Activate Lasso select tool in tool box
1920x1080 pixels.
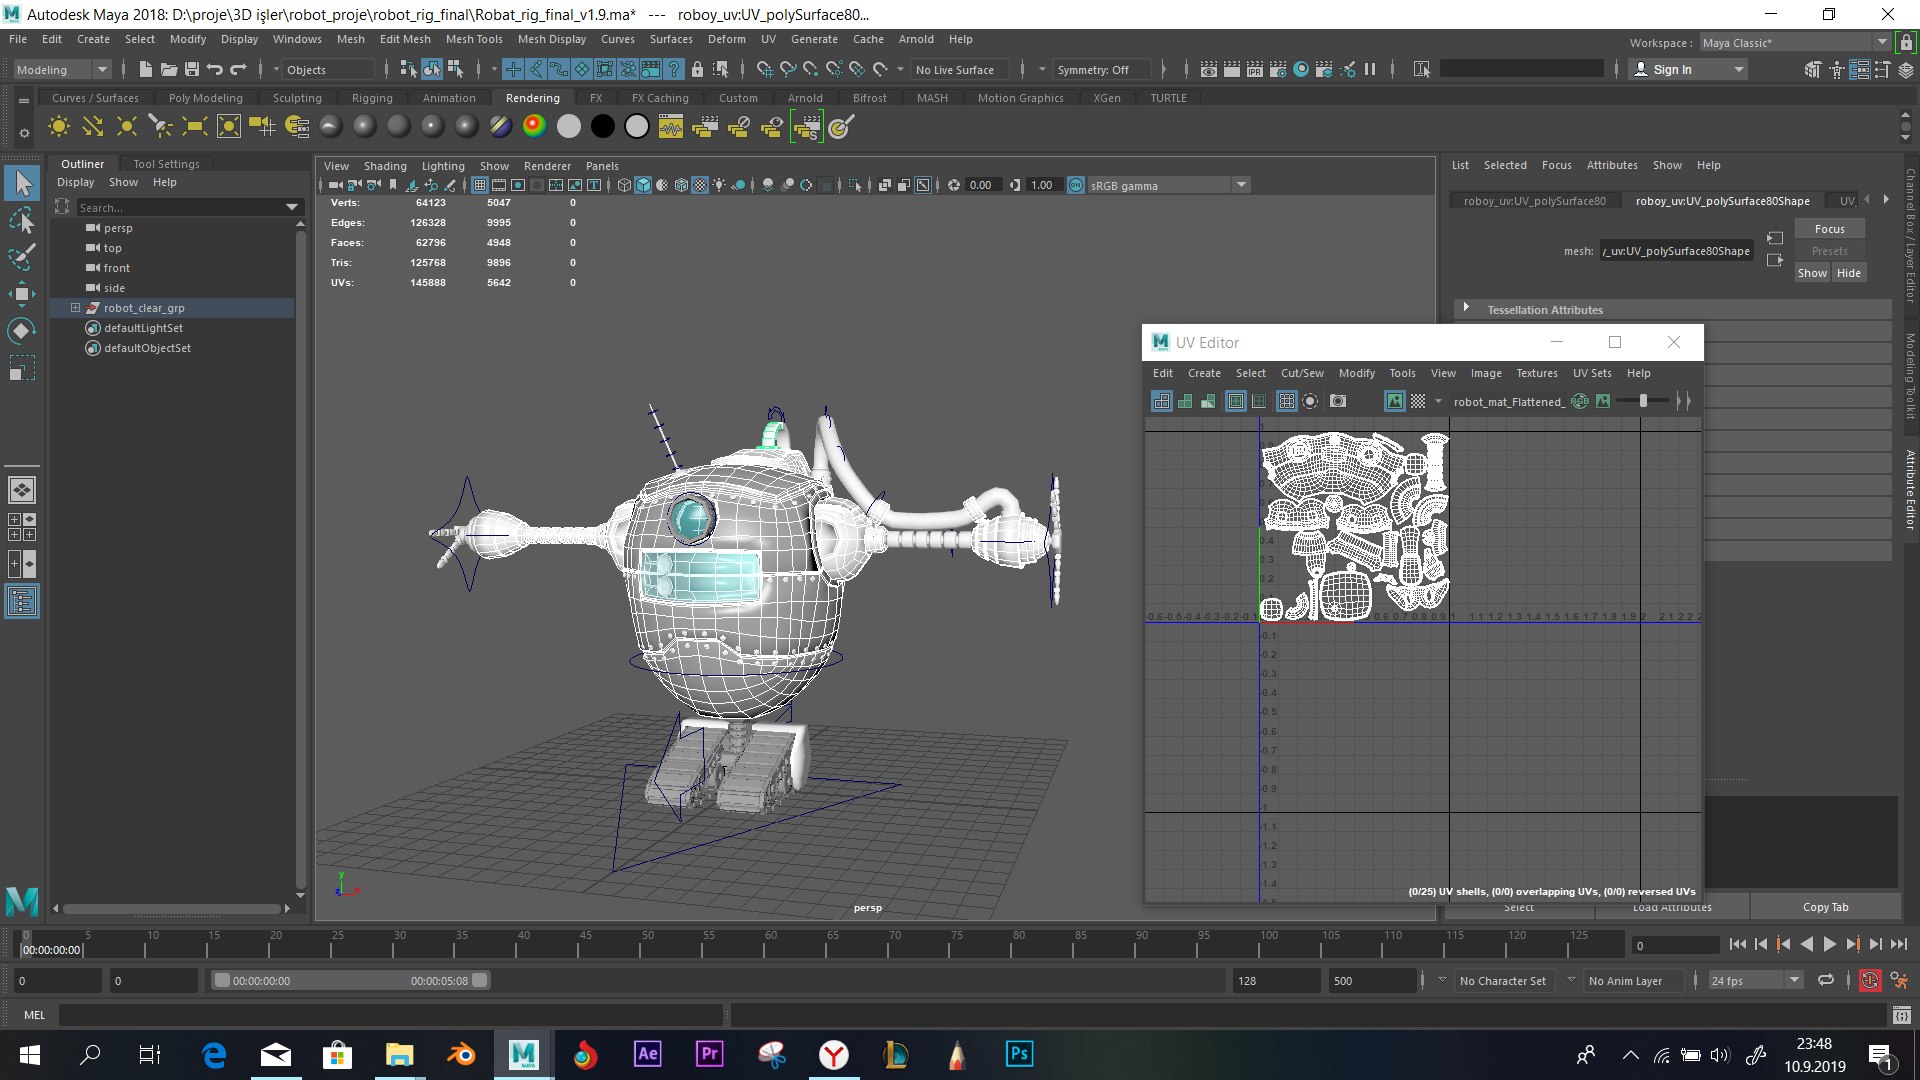pyautogui.click(x=22, y=220)
